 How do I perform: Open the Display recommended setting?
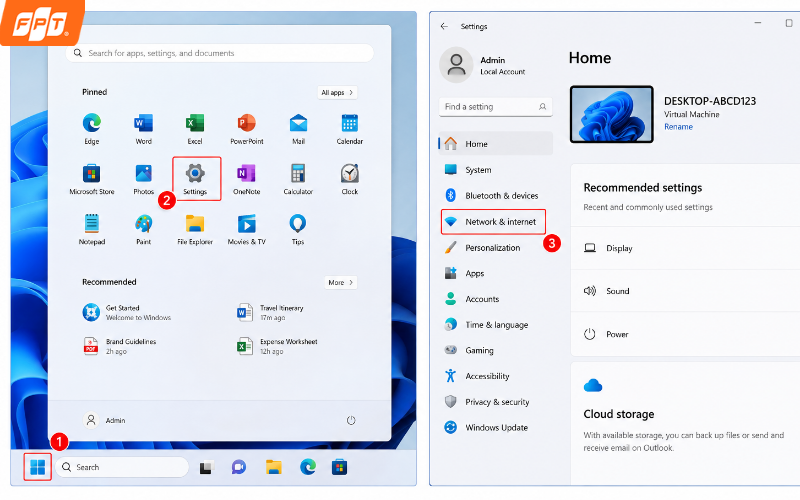pos(685,248)
